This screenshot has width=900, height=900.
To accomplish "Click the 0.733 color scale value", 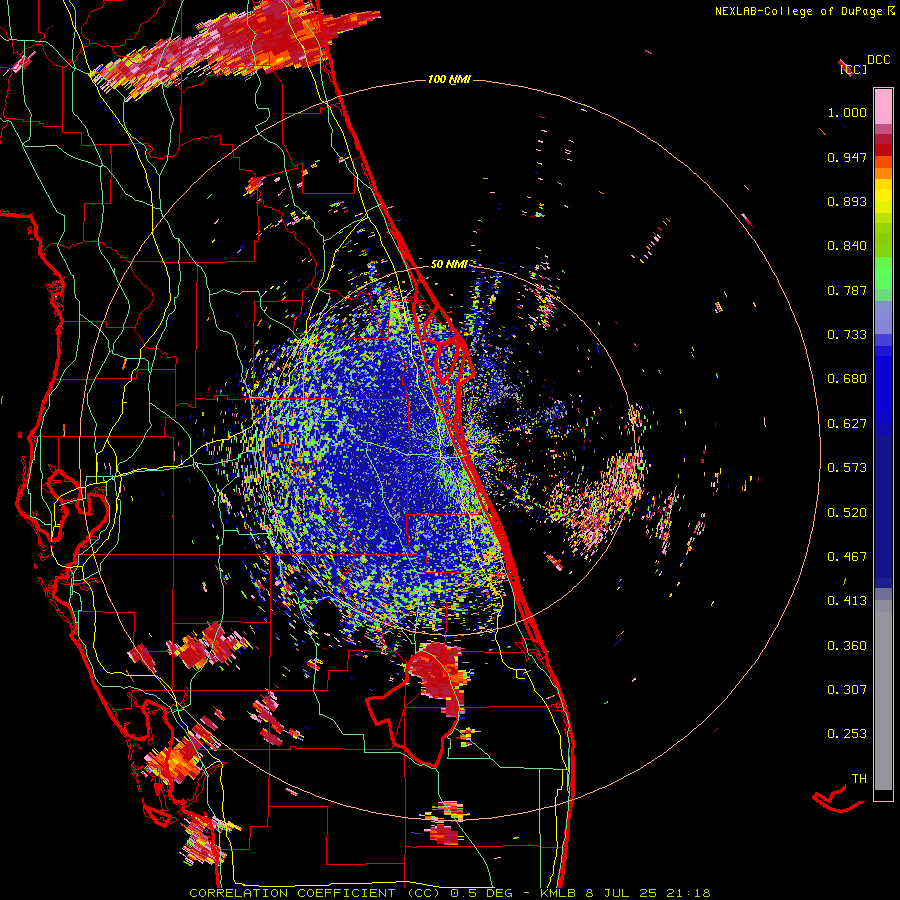I will (847, 335).
